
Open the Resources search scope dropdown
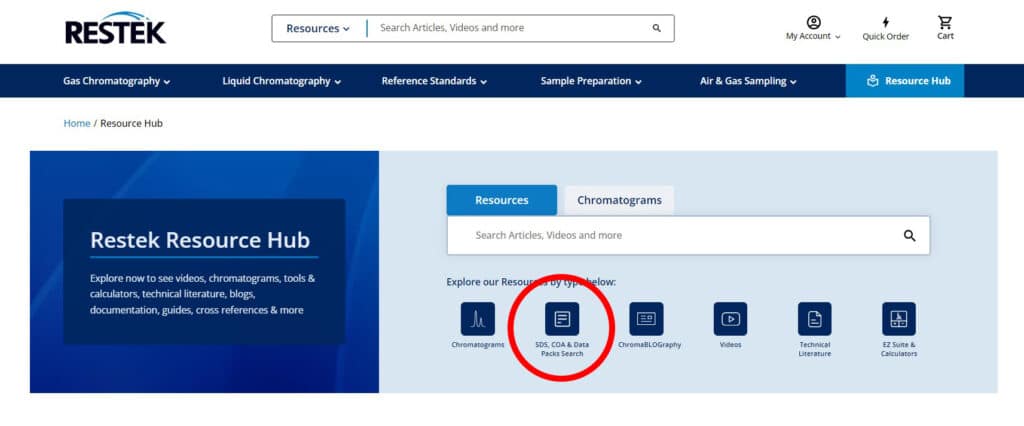tap(318, 28)
